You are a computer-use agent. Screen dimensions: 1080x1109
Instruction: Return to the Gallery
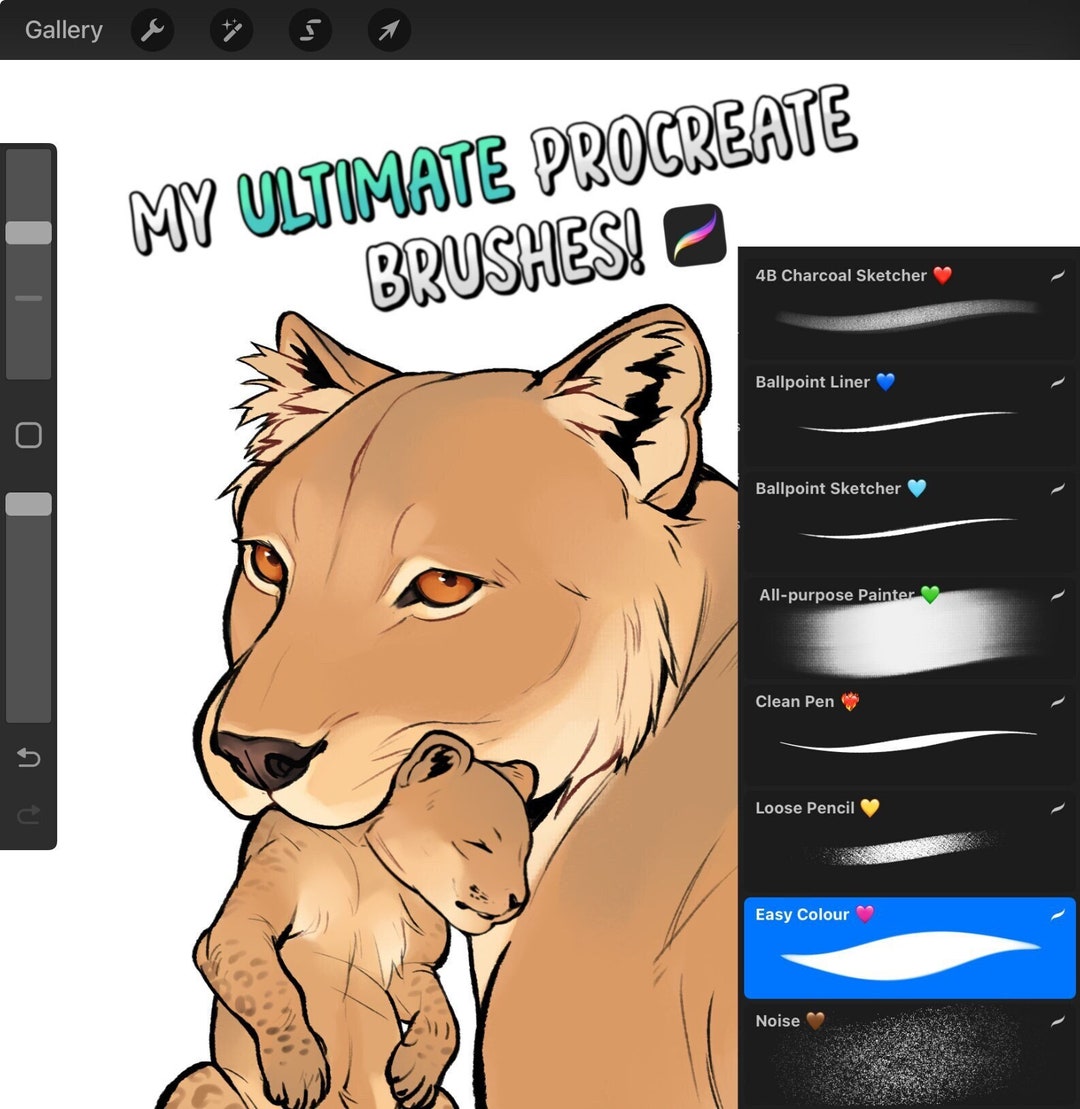click(x=62, y=30)
